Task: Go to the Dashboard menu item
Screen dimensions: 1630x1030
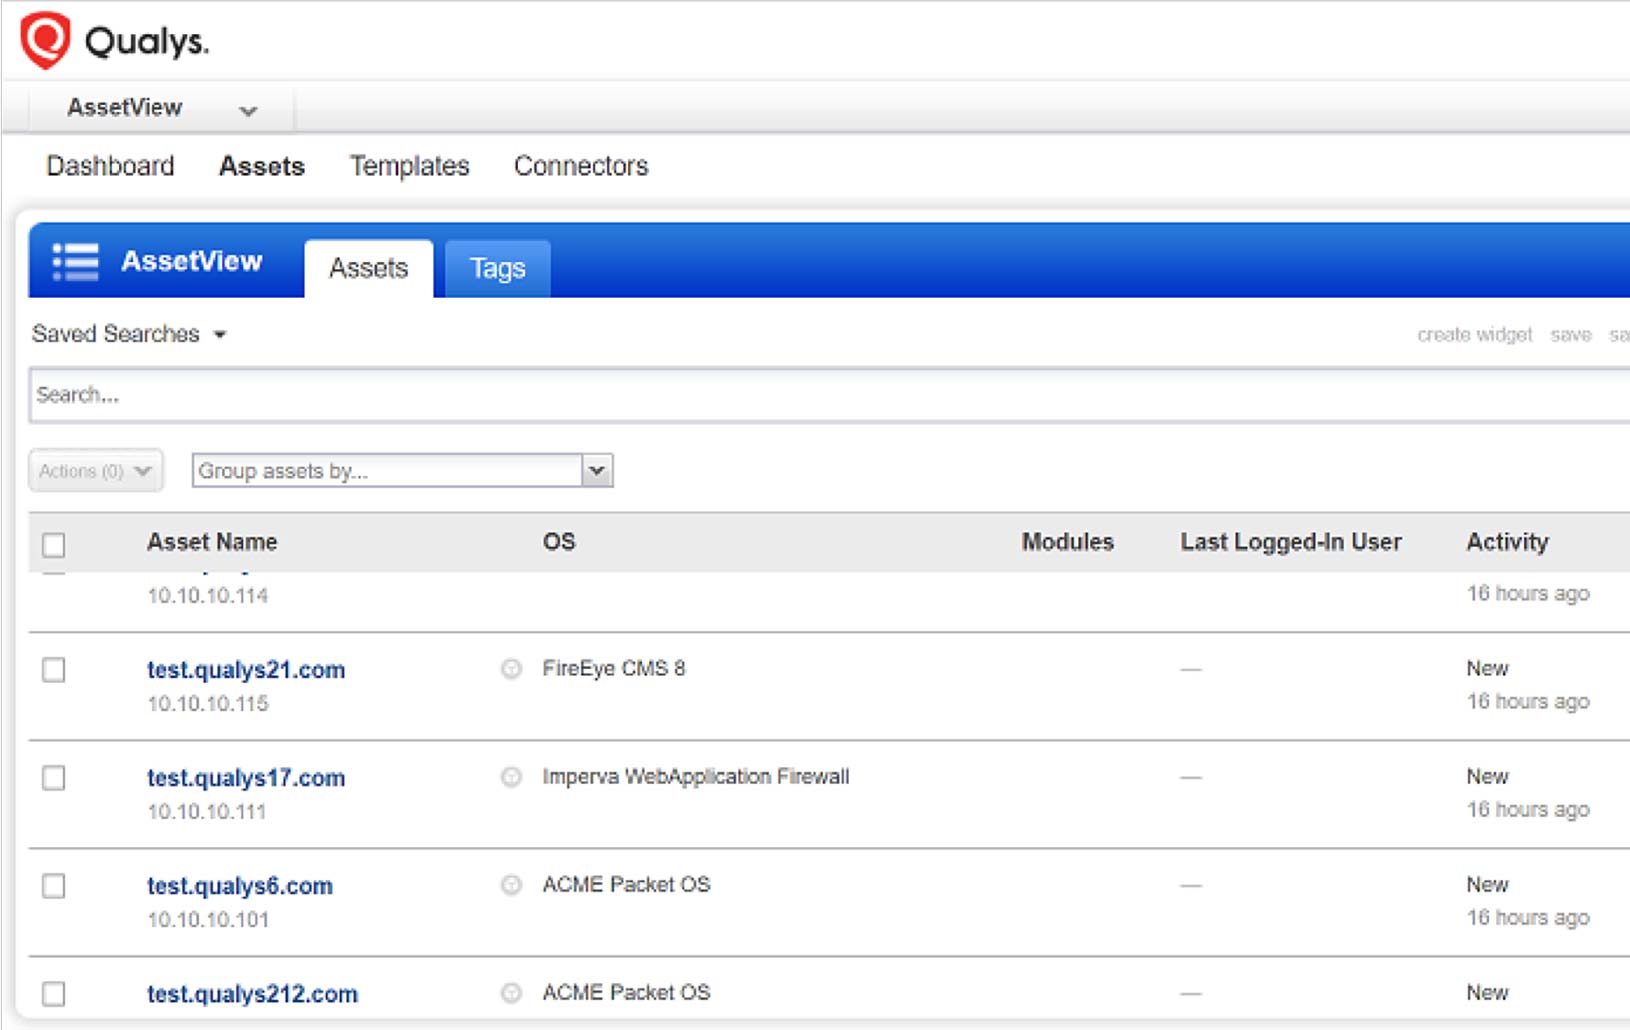Action: [x=110, y=166]
